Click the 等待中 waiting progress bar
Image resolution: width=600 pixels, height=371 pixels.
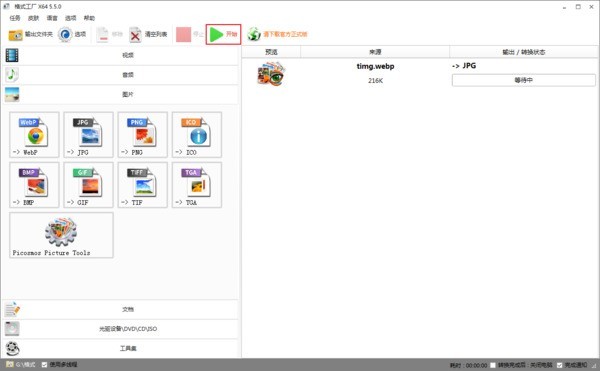[523, 80]
